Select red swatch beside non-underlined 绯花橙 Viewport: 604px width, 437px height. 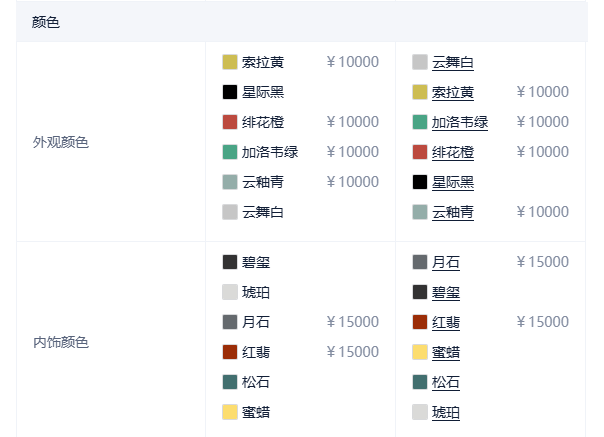click(x=230, y=122)
